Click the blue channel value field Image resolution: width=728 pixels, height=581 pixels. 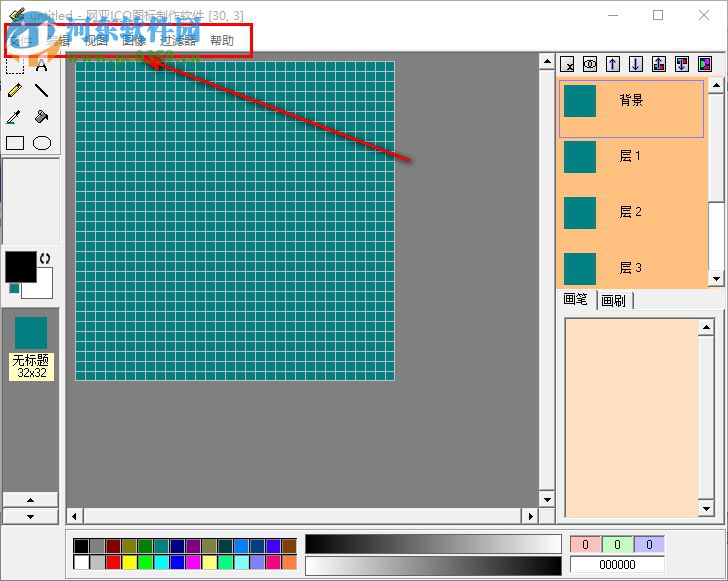pyautogui.click(x=649, y=544)
